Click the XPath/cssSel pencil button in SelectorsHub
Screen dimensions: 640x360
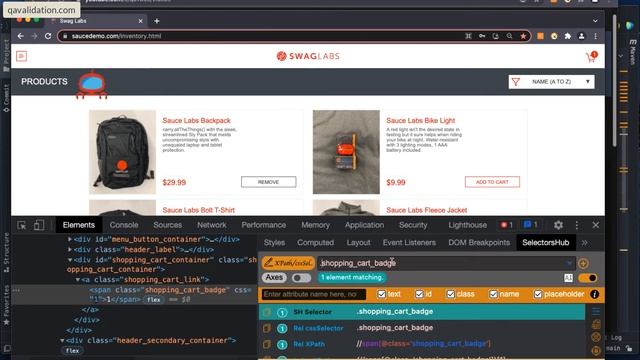click(x=288, y=263)
